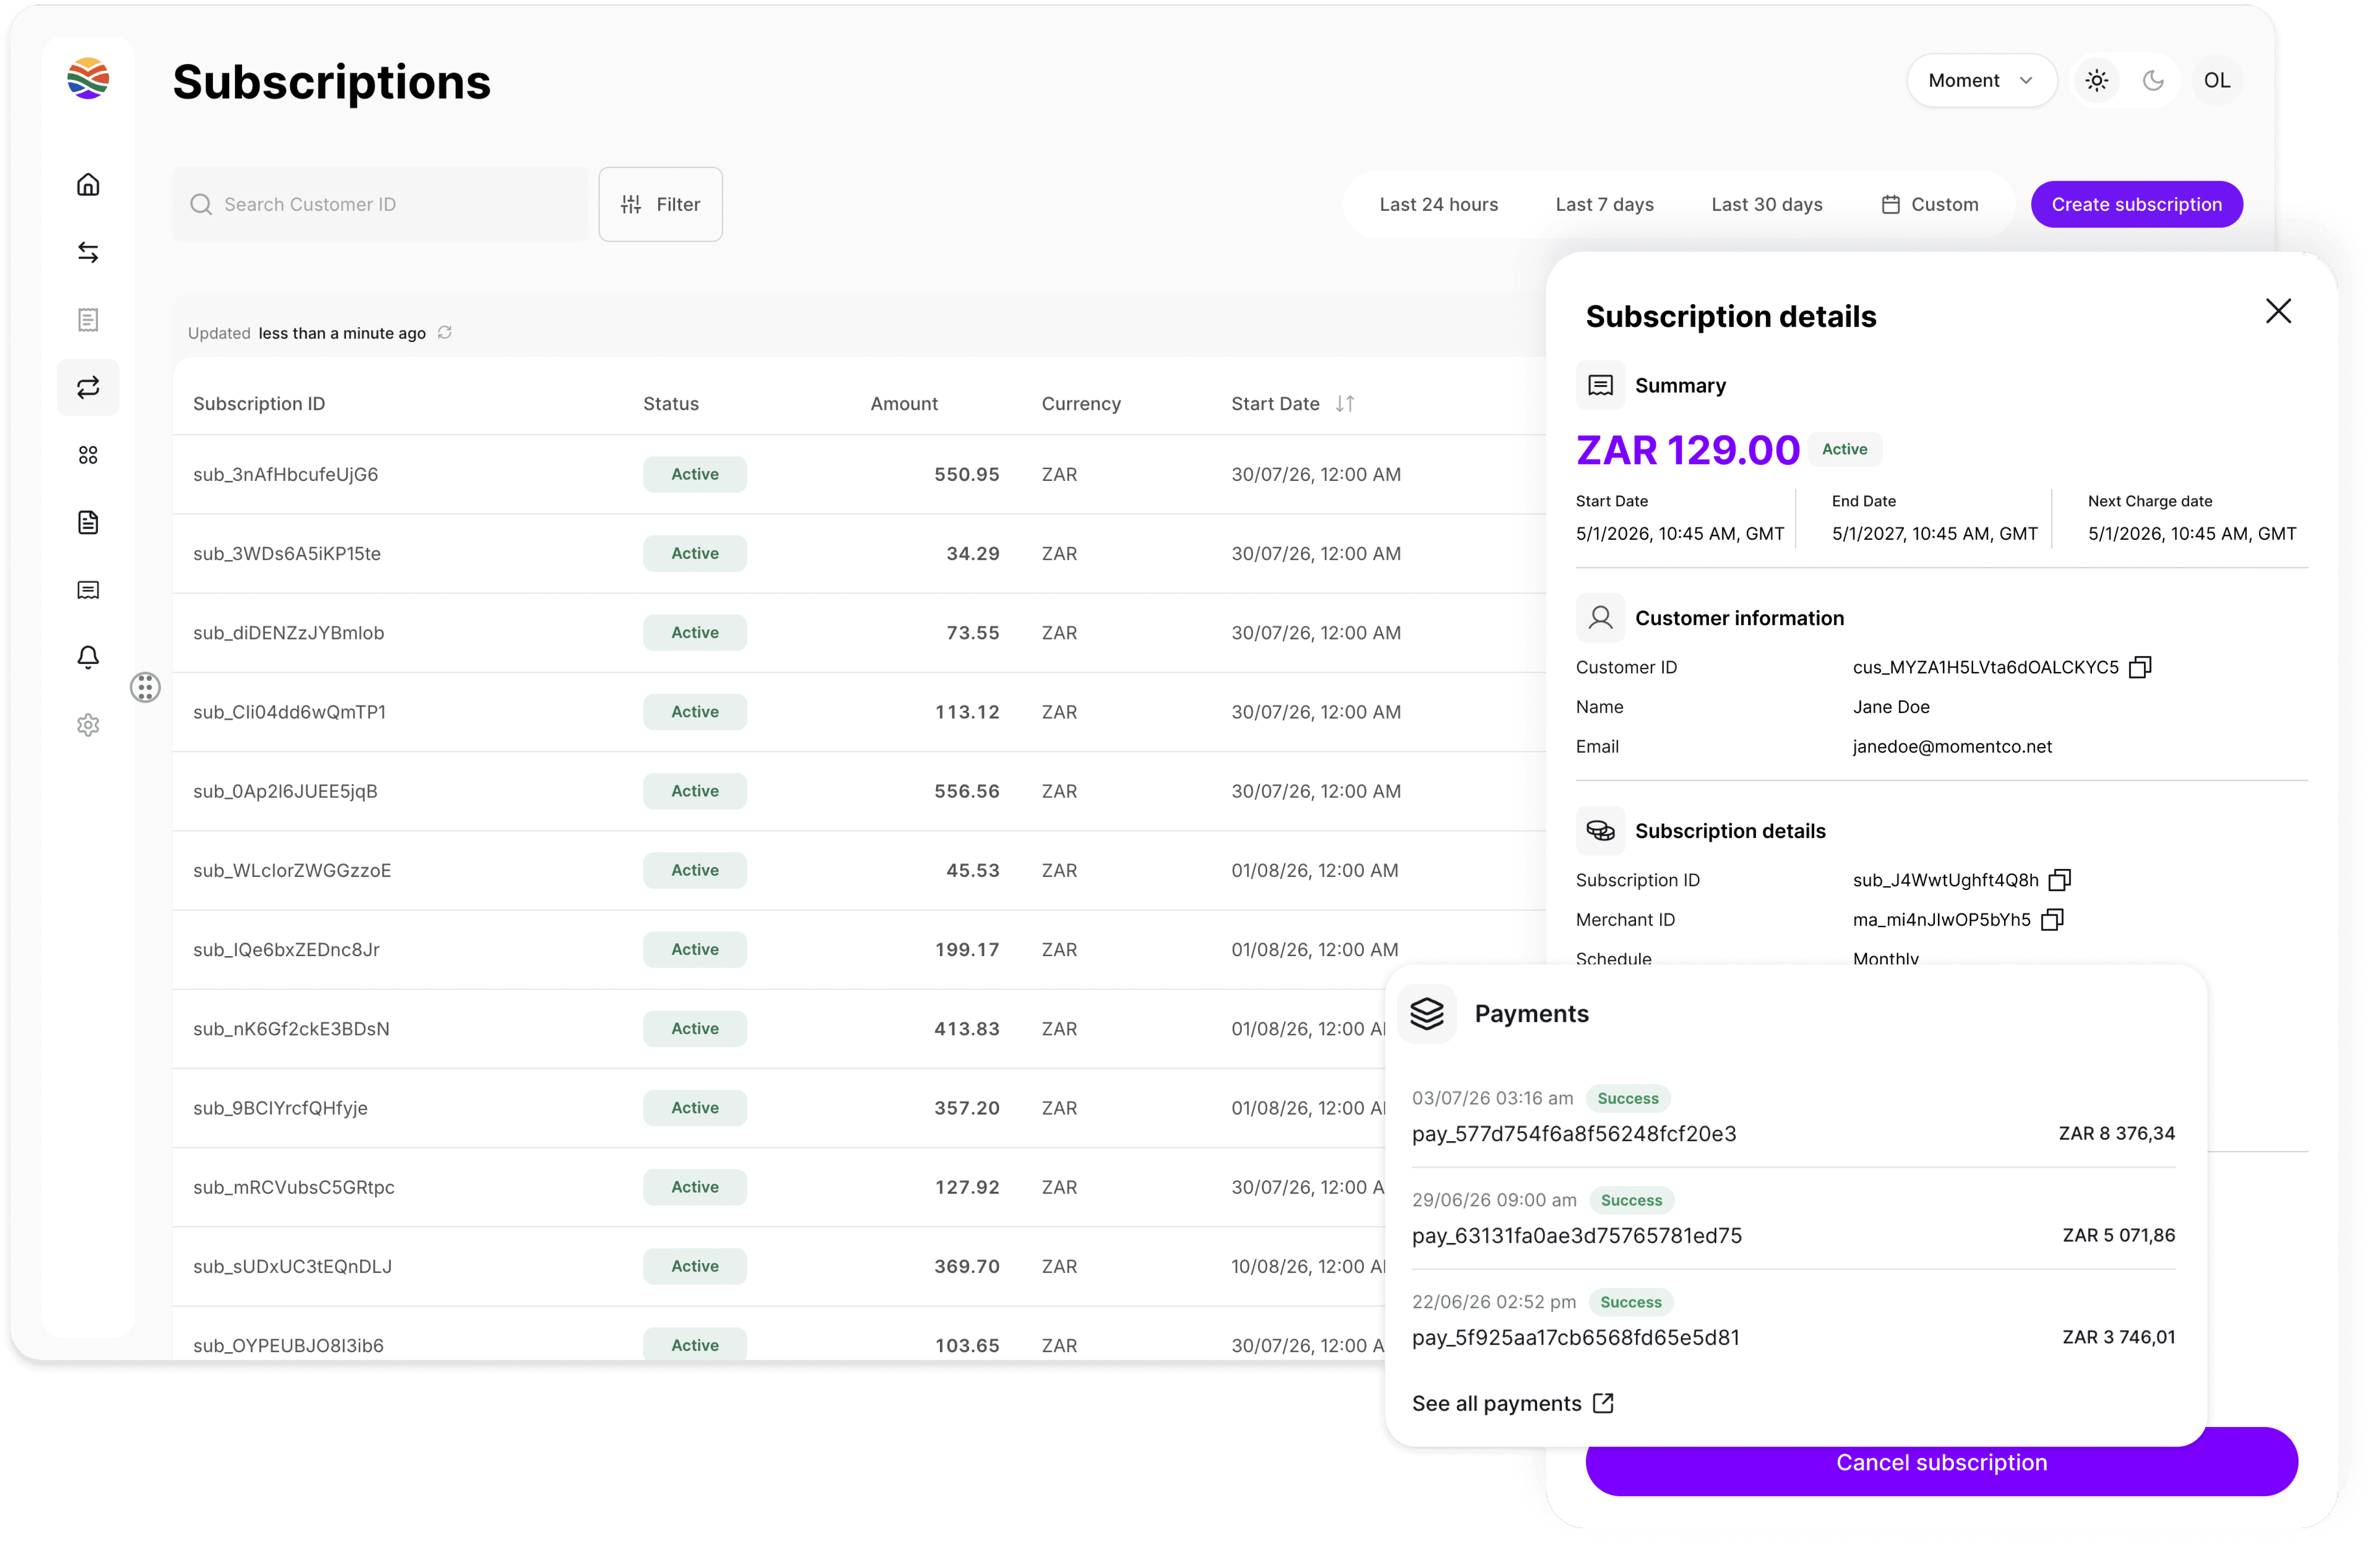2380x1549 pixels.
Task: Close the Subscription details panel
Action: [x=2278, y=311]
